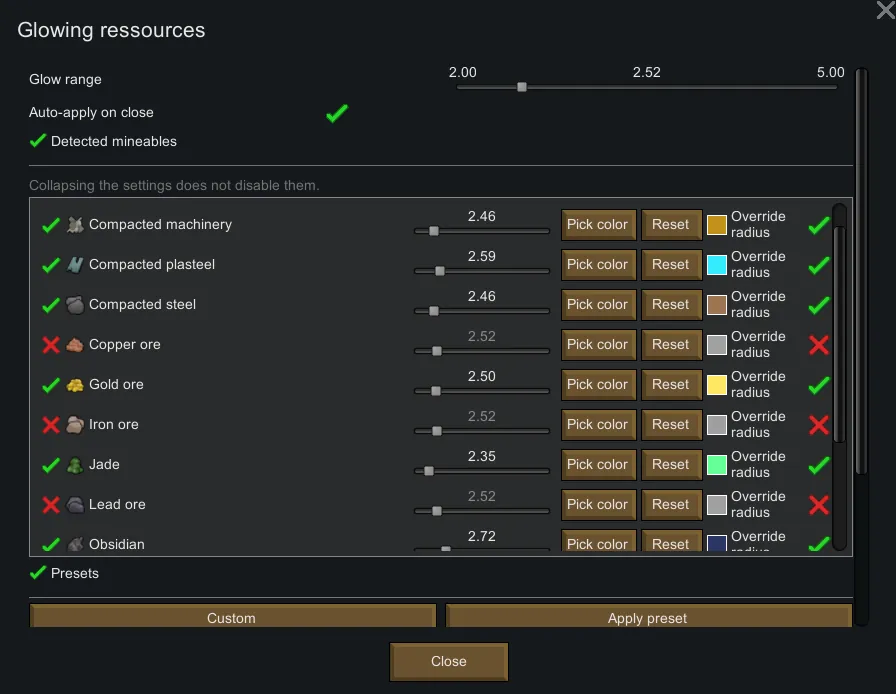
Task: Click the Compacted machinery ore icon
Action: tap(75, 225)
